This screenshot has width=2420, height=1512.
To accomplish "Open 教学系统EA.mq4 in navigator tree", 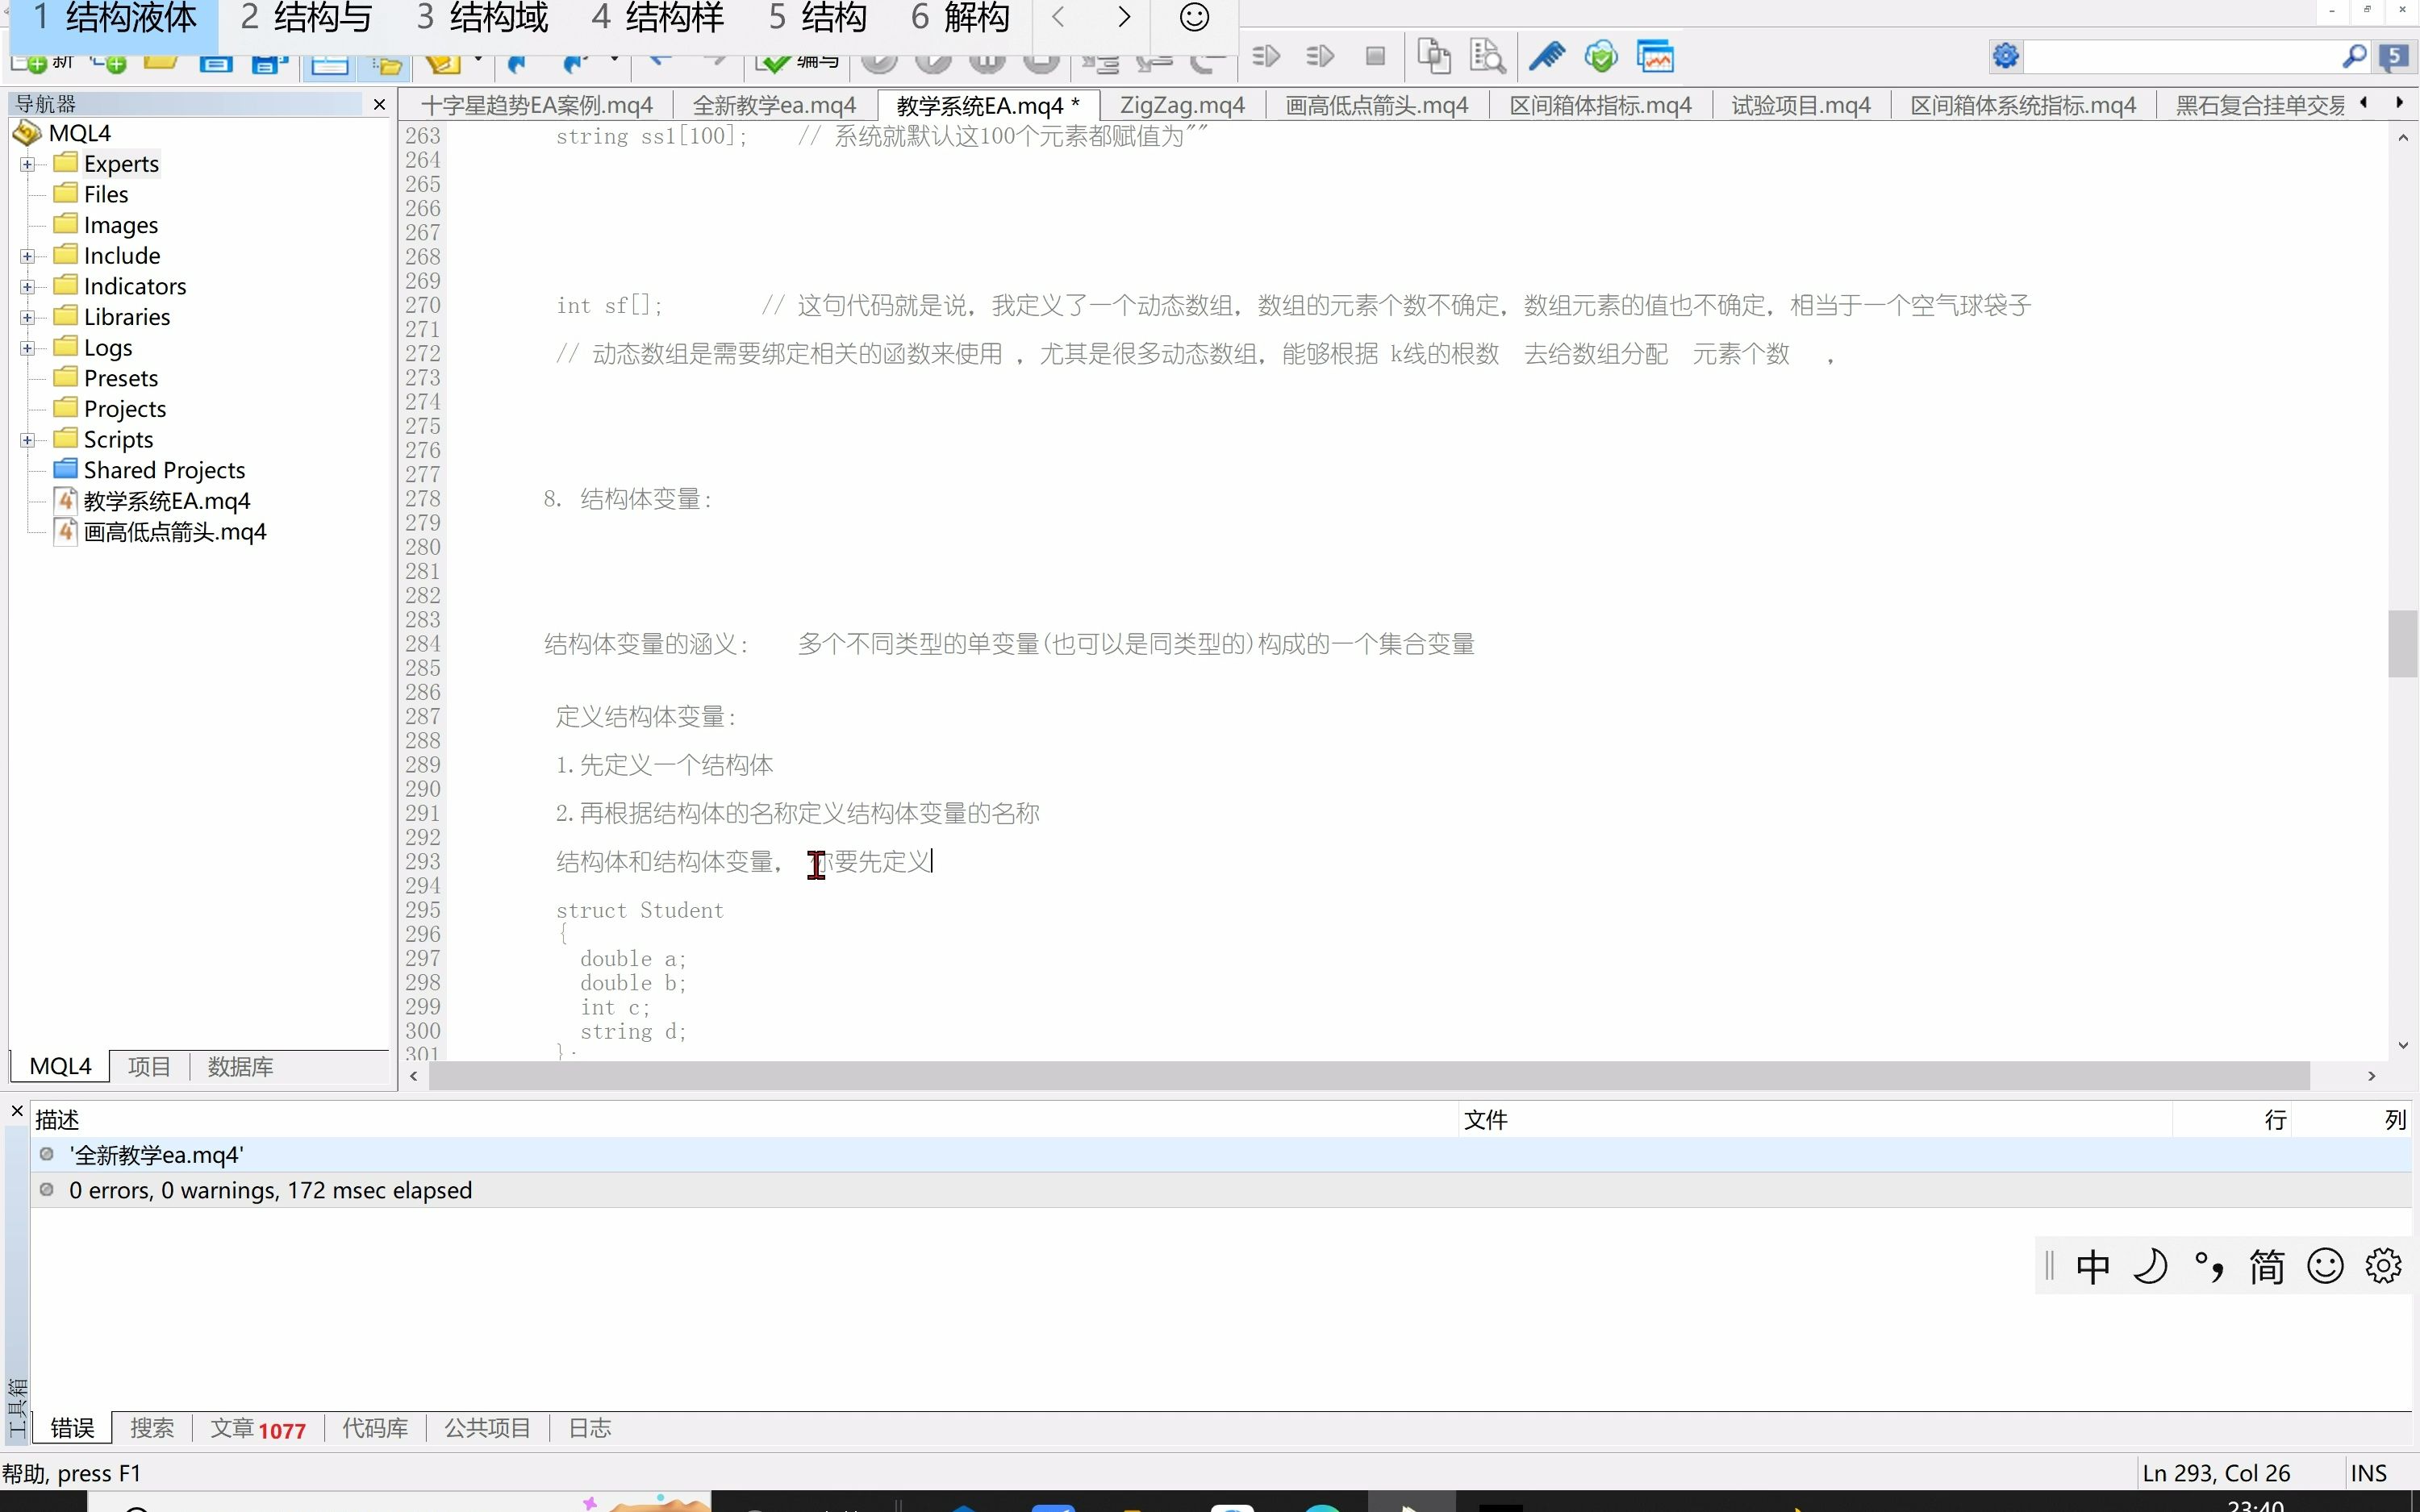I will (166, 501).
